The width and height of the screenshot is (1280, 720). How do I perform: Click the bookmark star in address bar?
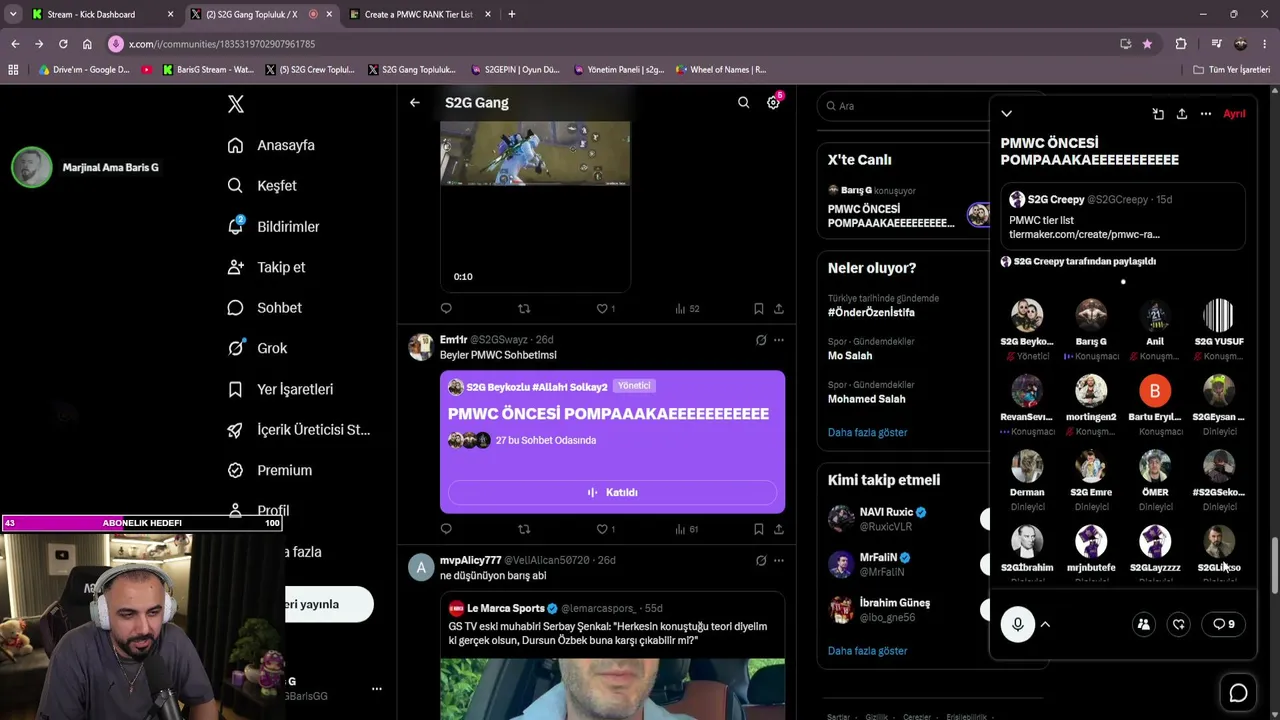coord(1147,44)
